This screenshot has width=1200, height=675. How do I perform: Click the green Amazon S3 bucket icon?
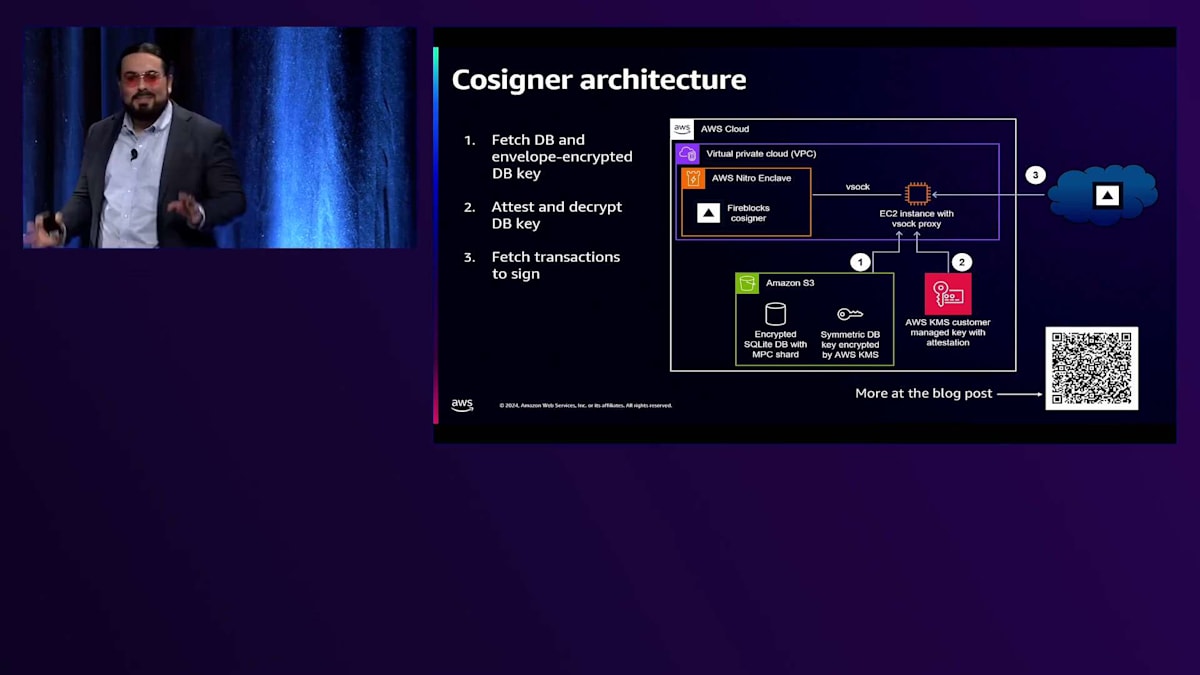point(747,283)
